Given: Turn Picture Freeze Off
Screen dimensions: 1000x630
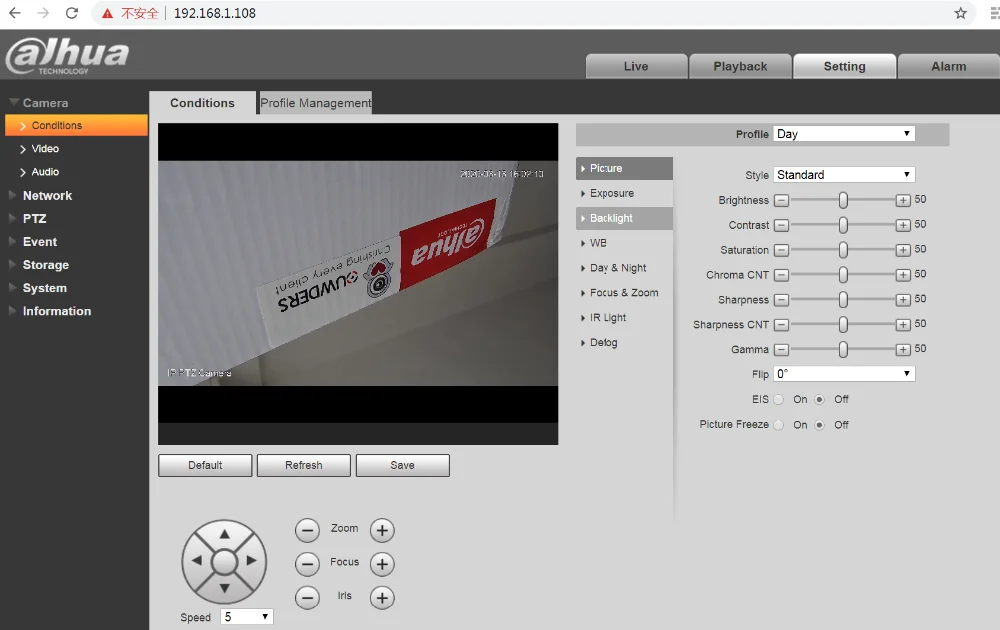Looking at the screenshot, I should [x=820, y=425].
